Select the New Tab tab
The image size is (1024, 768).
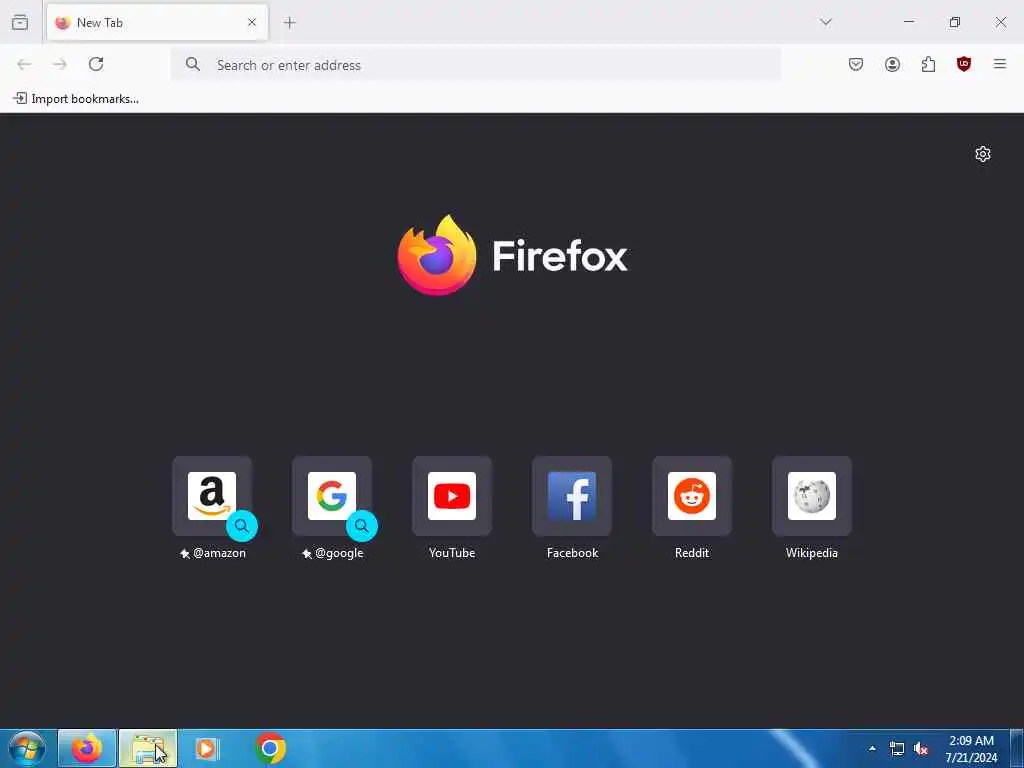pyautogui.click(x=157, y=22)
